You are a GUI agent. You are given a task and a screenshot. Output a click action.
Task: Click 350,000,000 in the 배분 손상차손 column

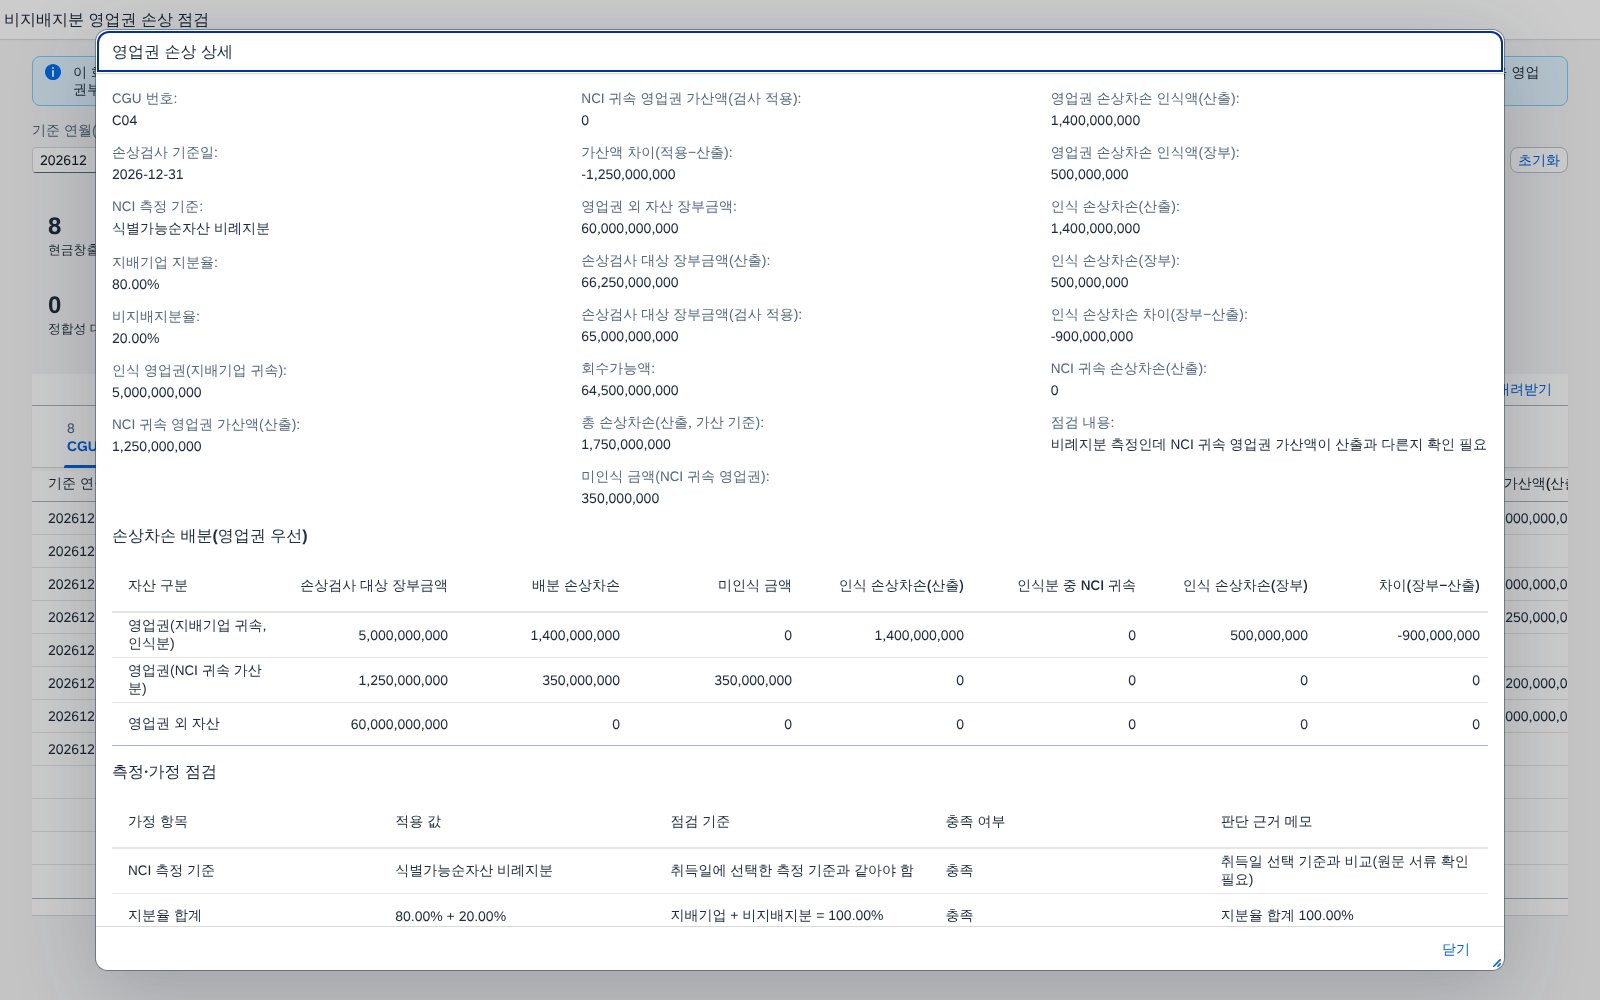click(x=581, y=680)
